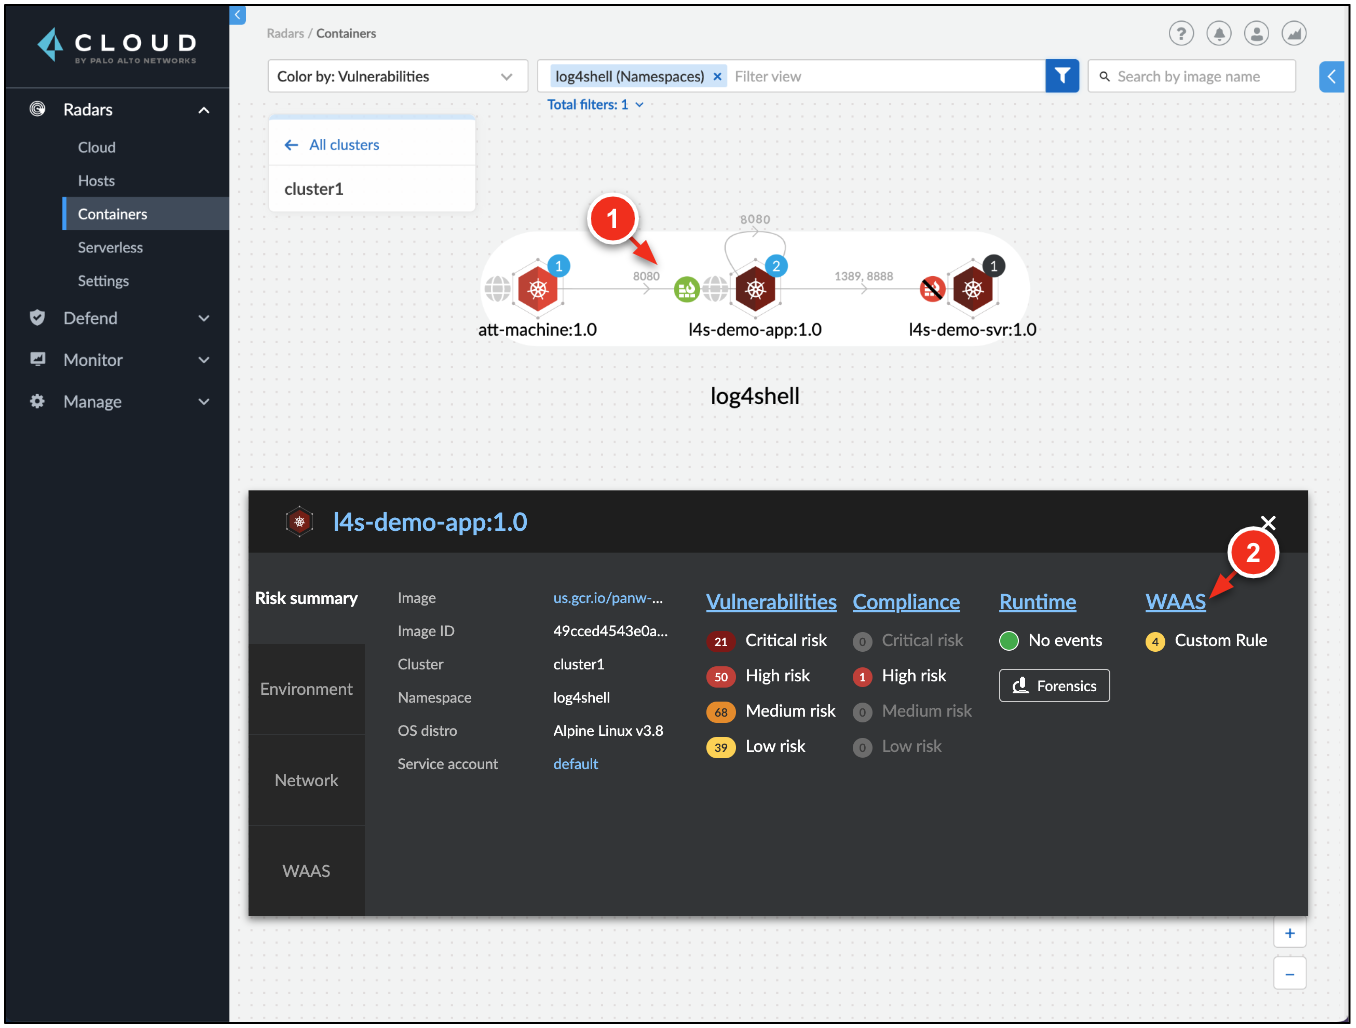Screen dimensions: 1356x1028
Task: Expand the Monitor menu chevron
Action: pos(204,360)
